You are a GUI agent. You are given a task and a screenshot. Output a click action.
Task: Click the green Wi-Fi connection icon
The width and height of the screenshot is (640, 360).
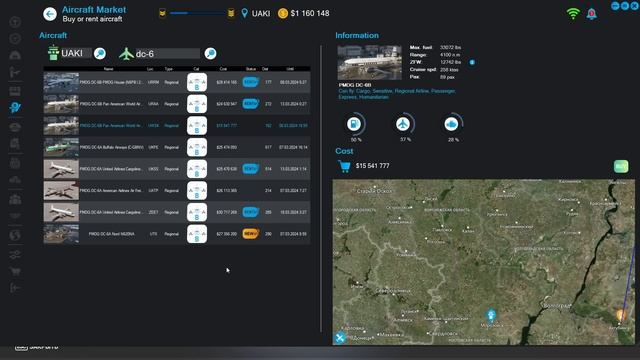[x=573, y=14]
